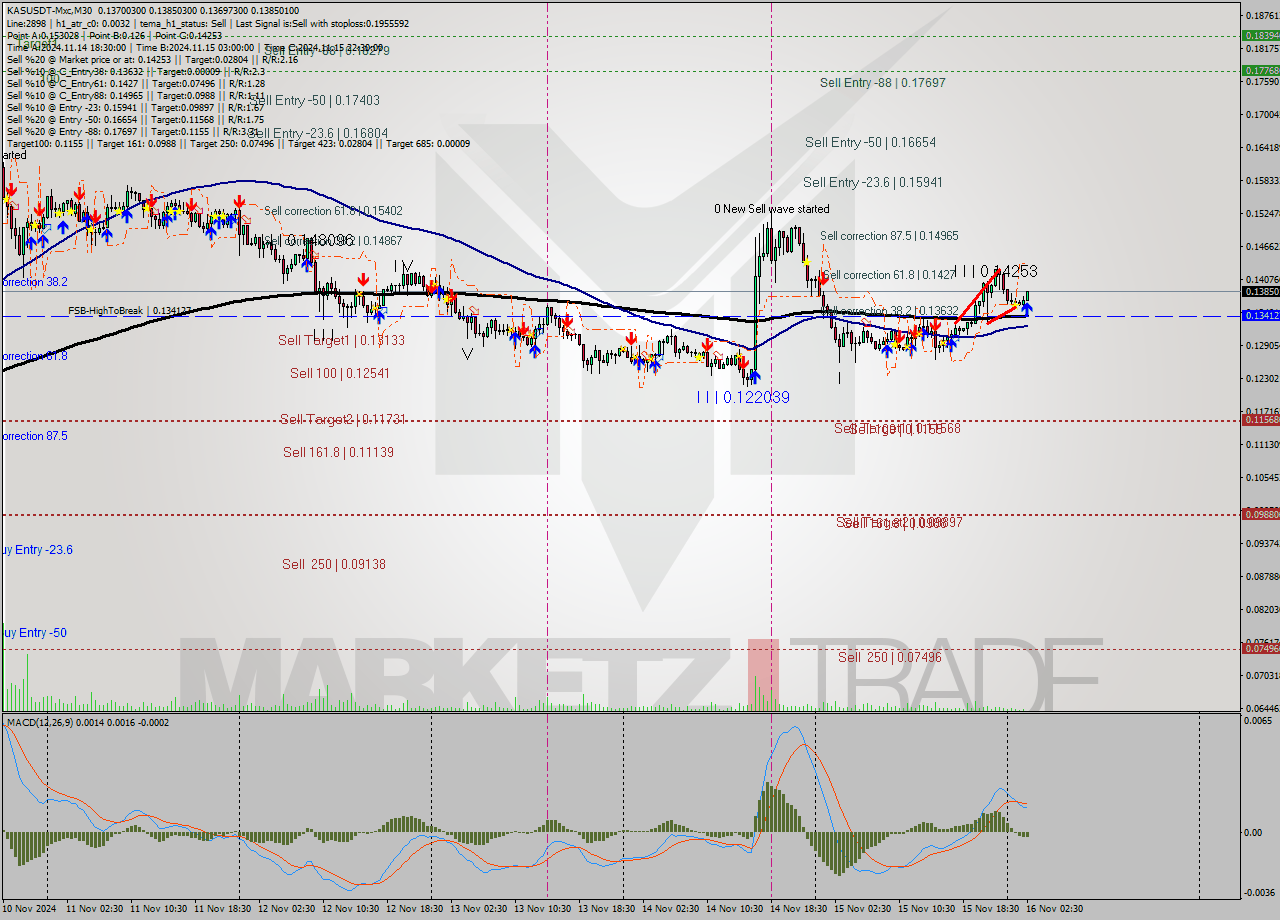The width and height of the screenshot is (1280, 920).
Task: Click the 0.0065 MACD scale value
Action: [1259, 721]
